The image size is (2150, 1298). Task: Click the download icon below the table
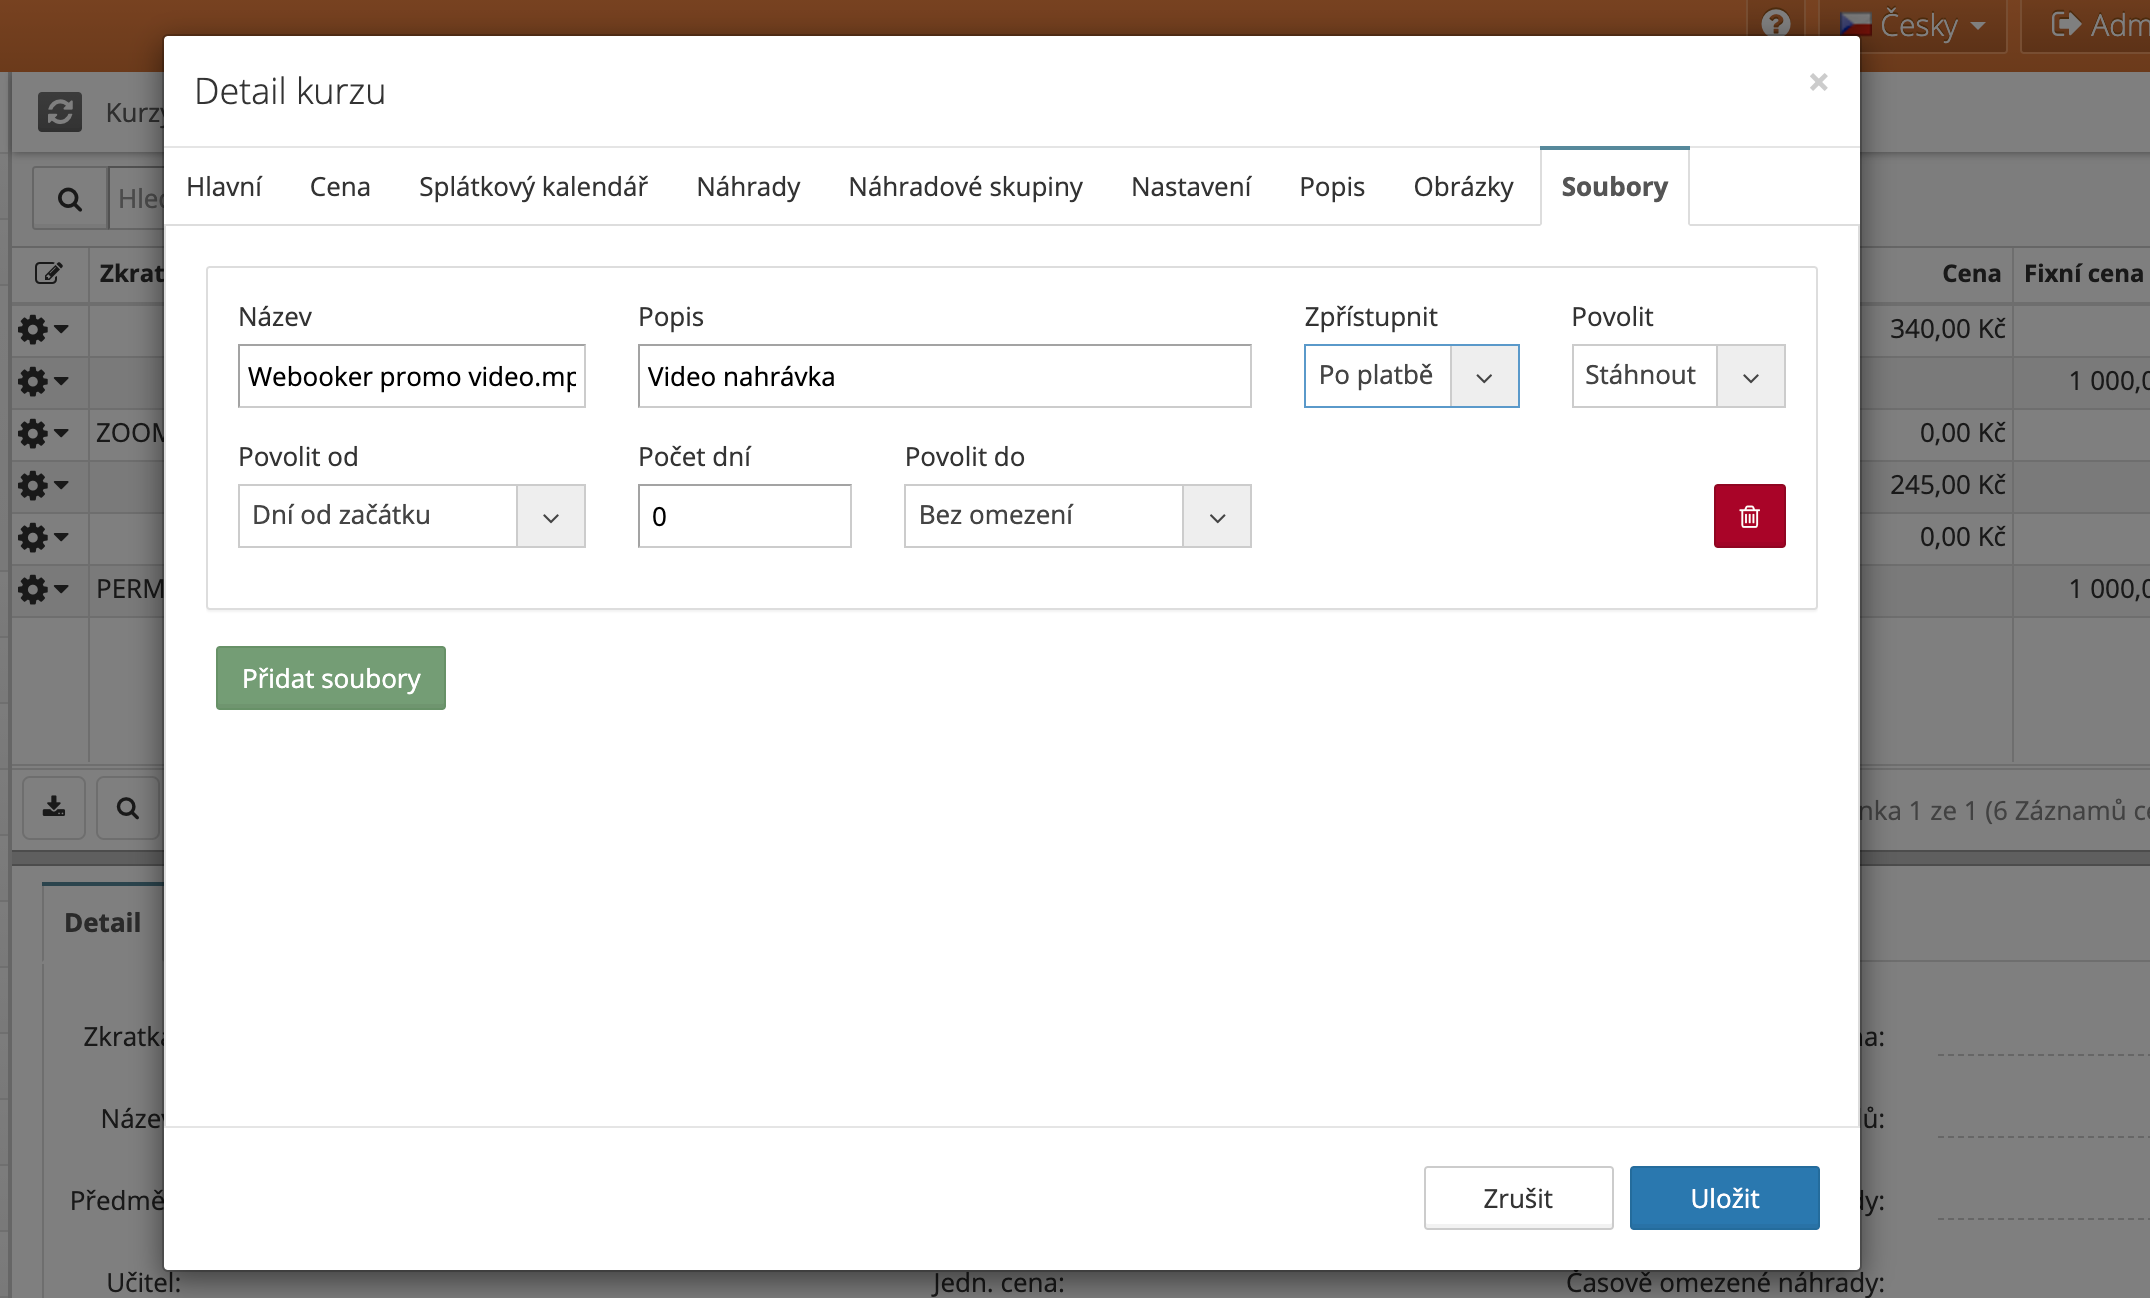[x=54, y=807]
